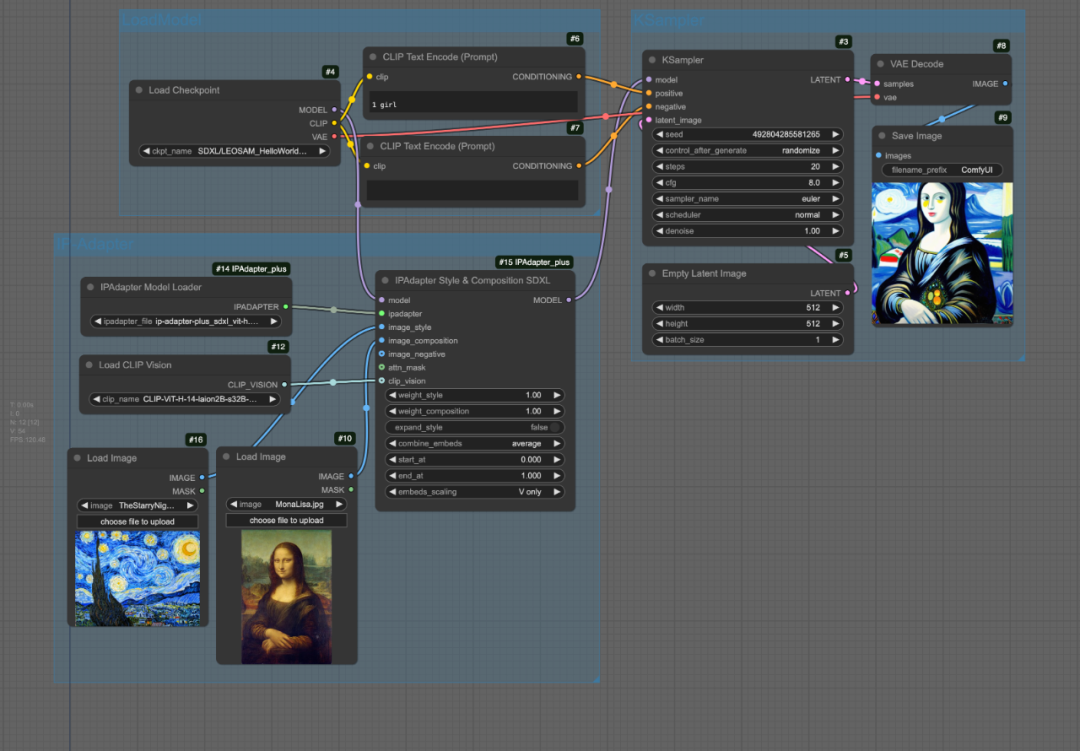Image resolution: width=1080 pixels, height=751 pixels.
Task: Cycle to next TheStarryNig... image with right arrow
Action: coord(190,506)
